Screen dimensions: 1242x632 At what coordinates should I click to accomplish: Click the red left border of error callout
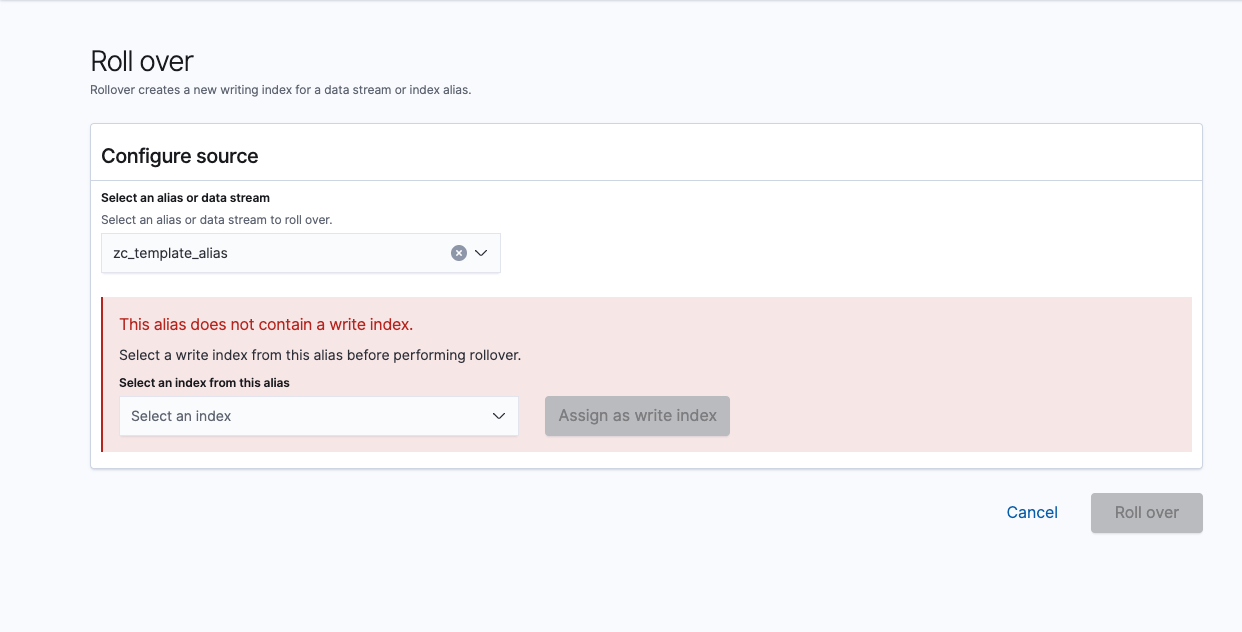click(x=102, y=374)
